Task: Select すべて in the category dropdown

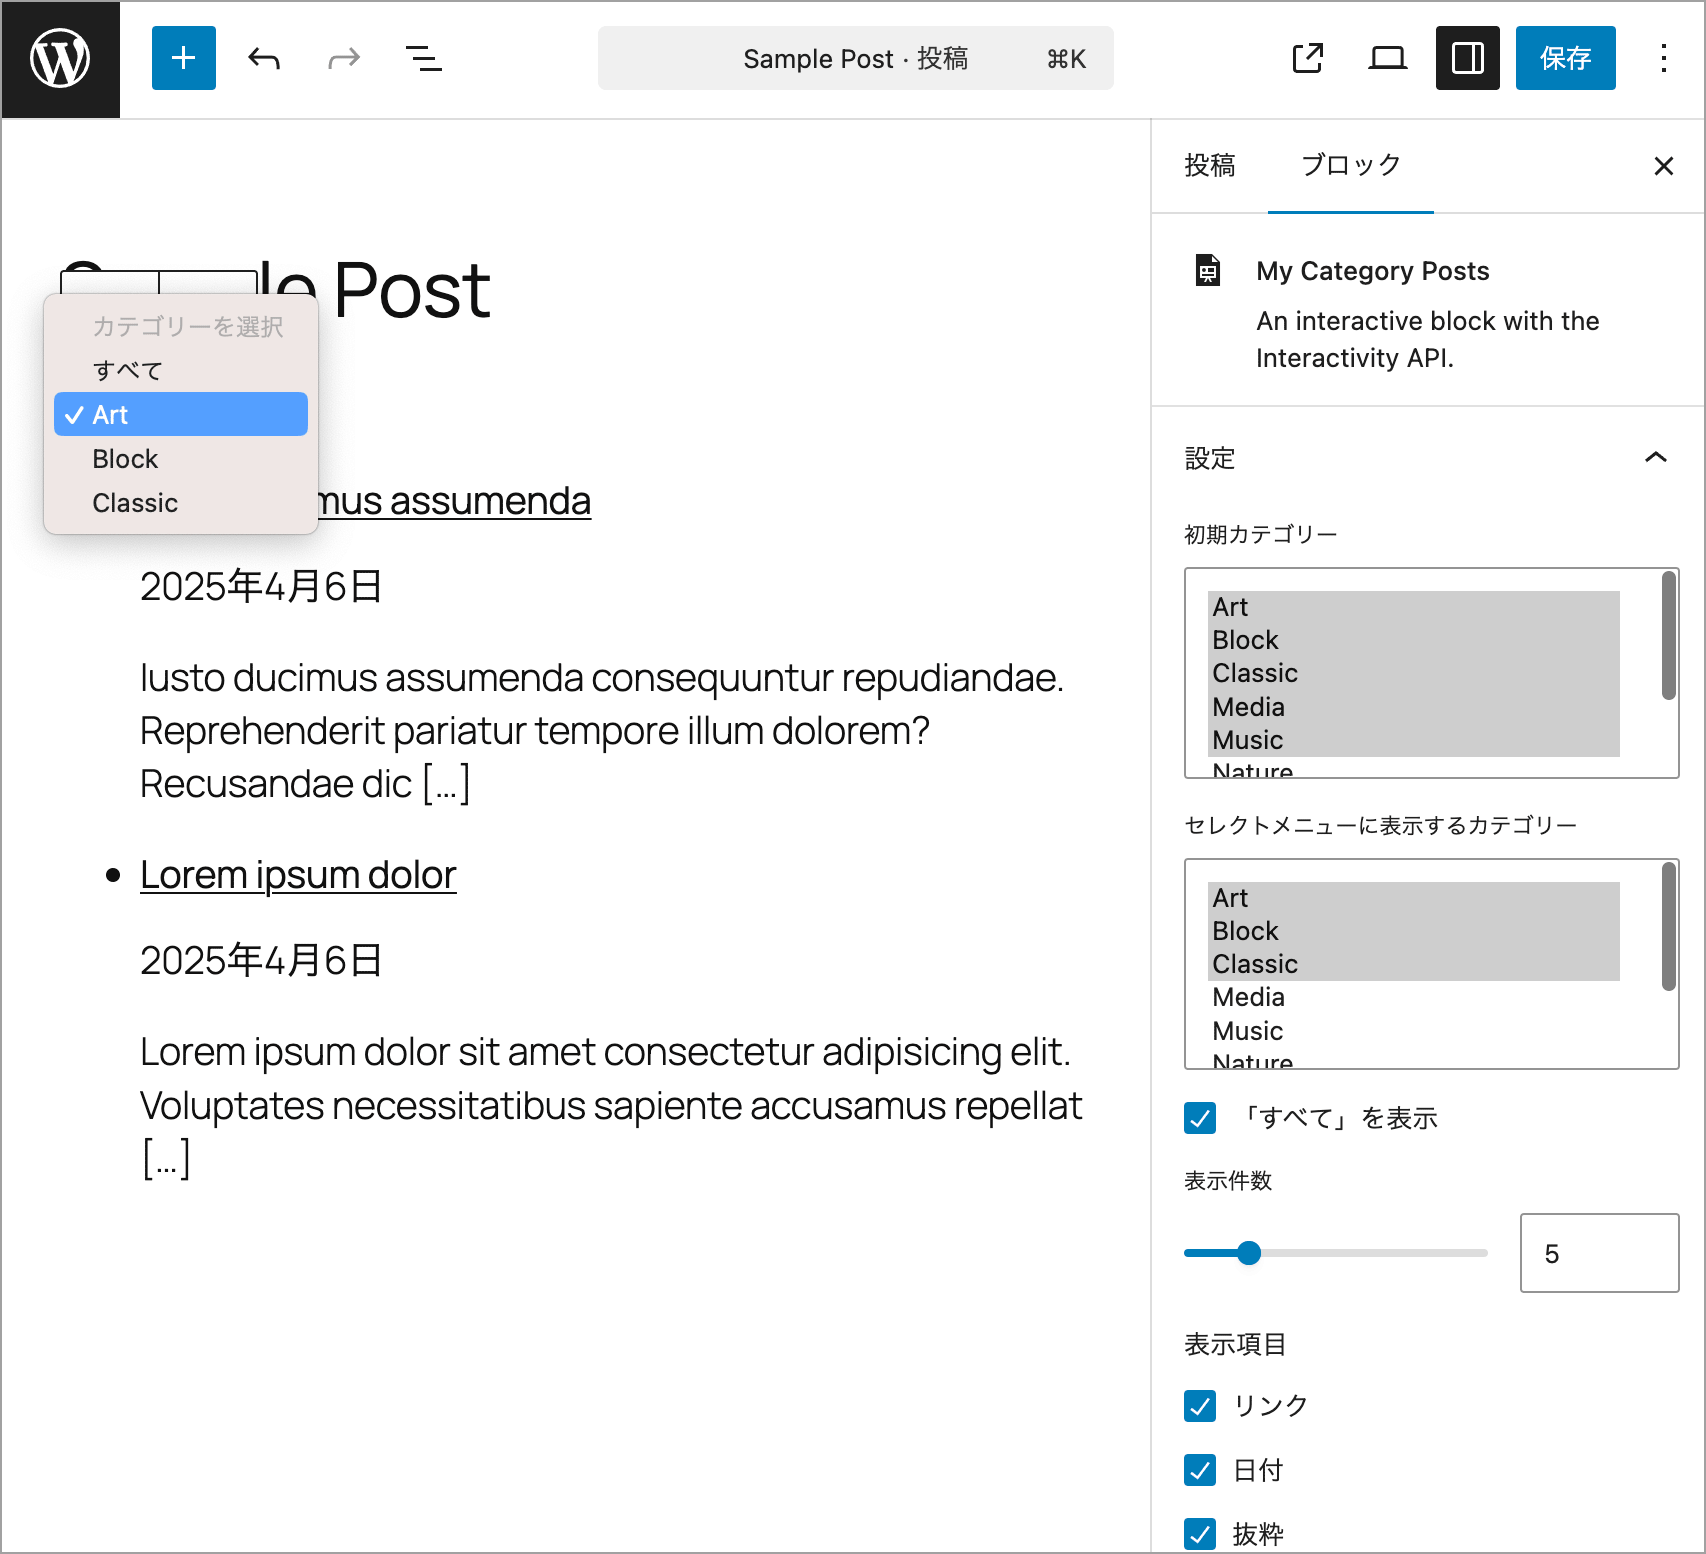Action: pyautogui.click(x=128, y=371)
